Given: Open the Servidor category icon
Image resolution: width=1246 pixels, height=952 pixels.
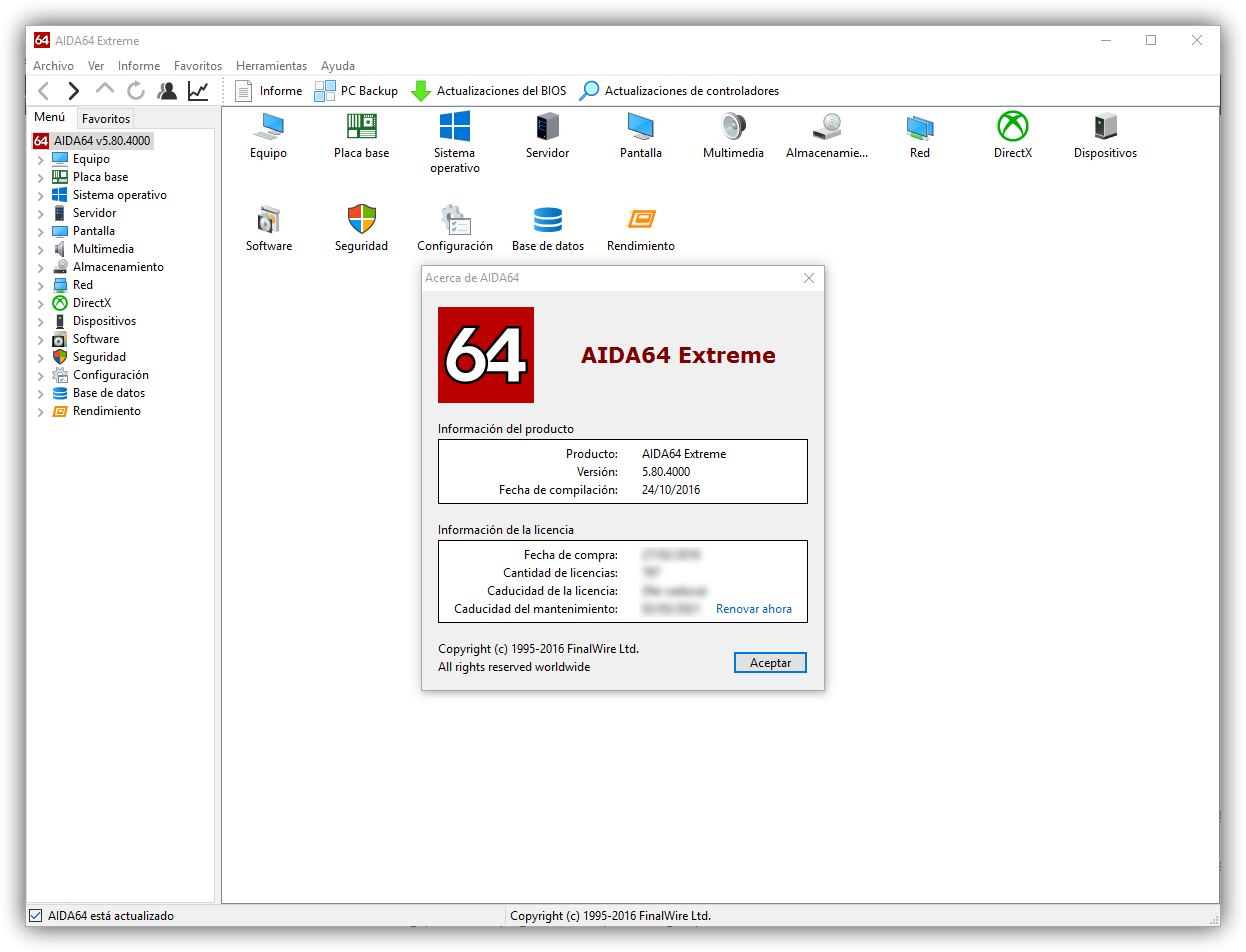Looking at the screenshot, I should tap(547, 126).
